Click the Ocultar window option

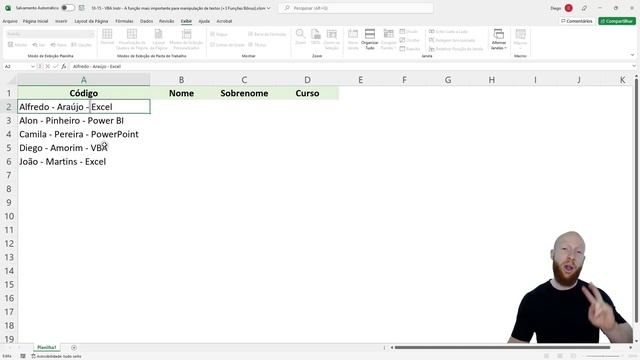coord(410,40)
